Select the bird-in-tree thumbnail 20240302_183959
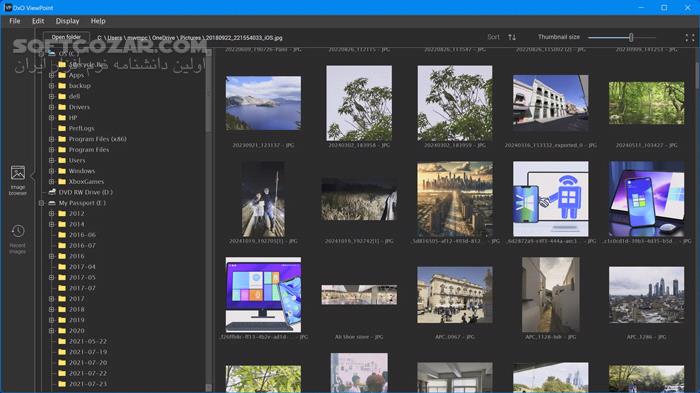The height and width of the screenshot is (393, 700). click(455, 103)
